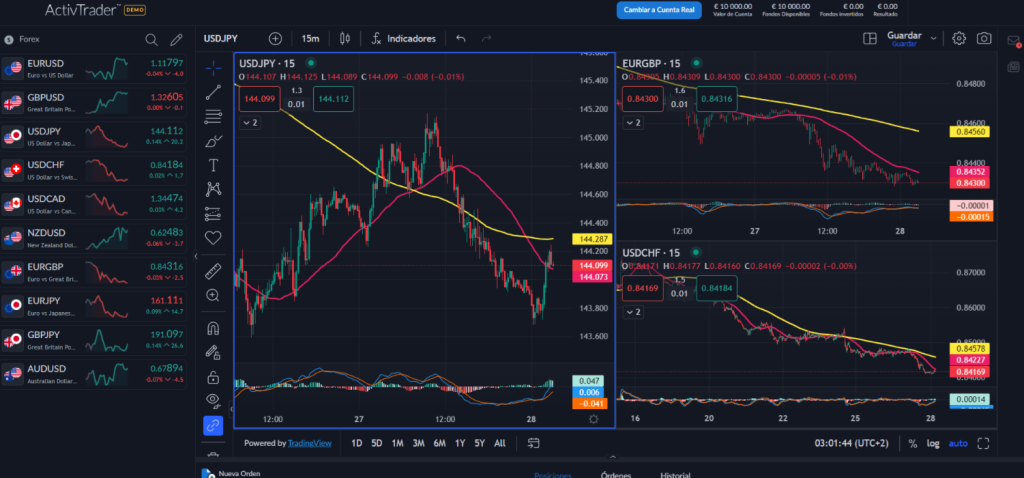The height and width of the screenshot is (478, 1024).
Task: Toggle hide all drawings eye icon
Action: [212, 401]
